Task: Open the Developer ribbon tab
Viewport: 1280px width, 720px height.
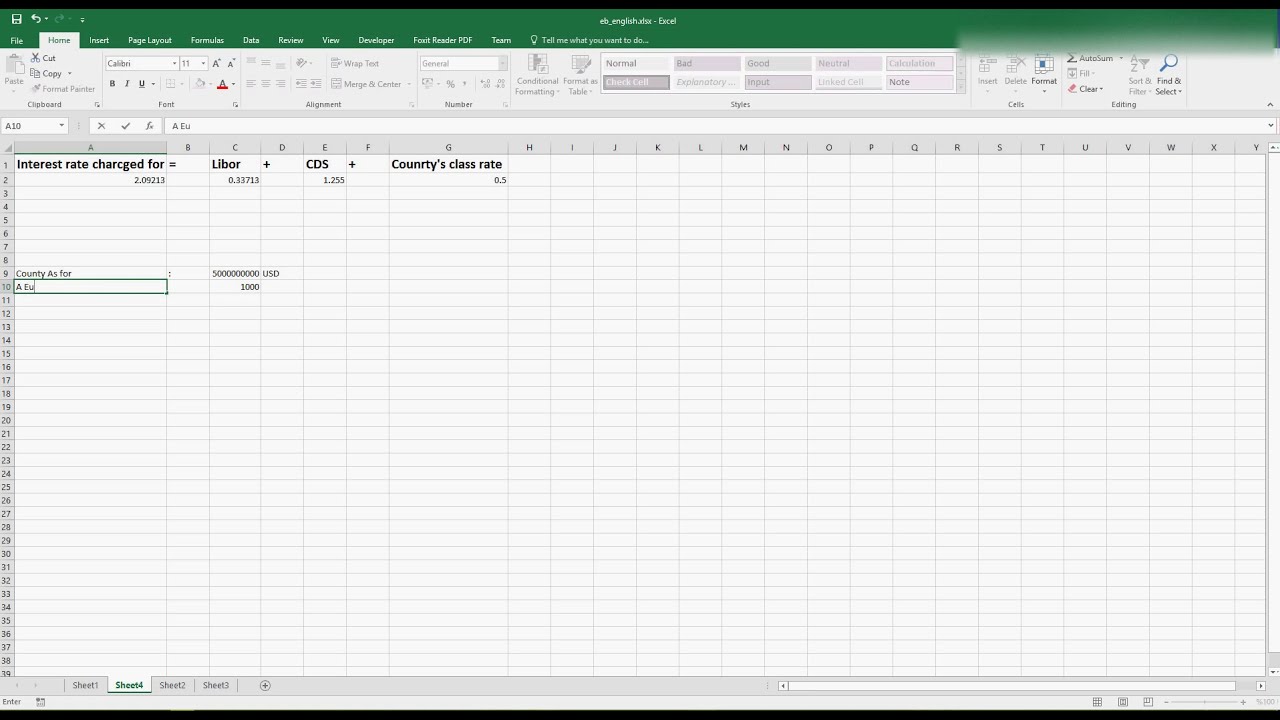Action: click(376, 40)
